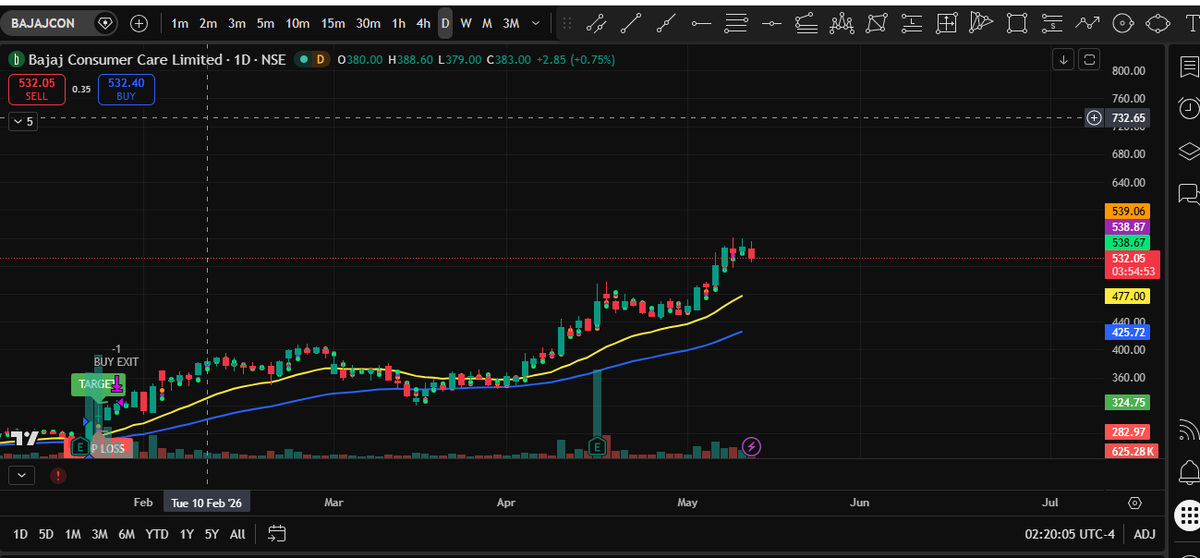
Task: Click the SELL 532.05 button
Action: click(37, 89)
